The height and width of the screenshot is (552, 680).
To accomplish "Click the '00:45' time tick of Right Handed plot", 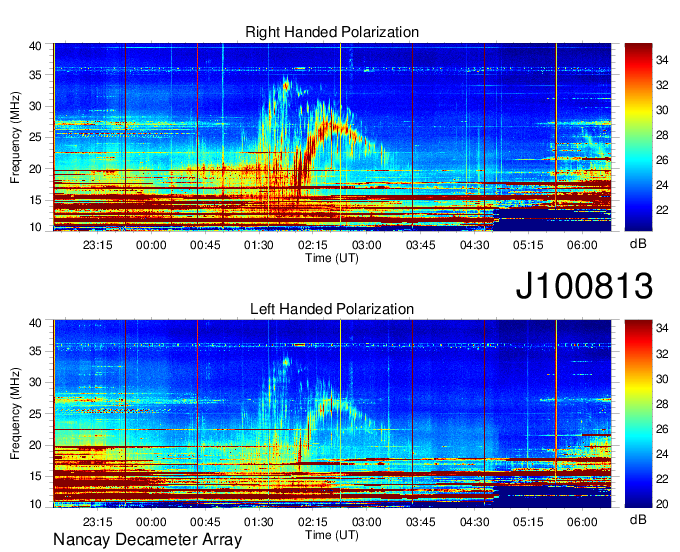I will point(205,245).
